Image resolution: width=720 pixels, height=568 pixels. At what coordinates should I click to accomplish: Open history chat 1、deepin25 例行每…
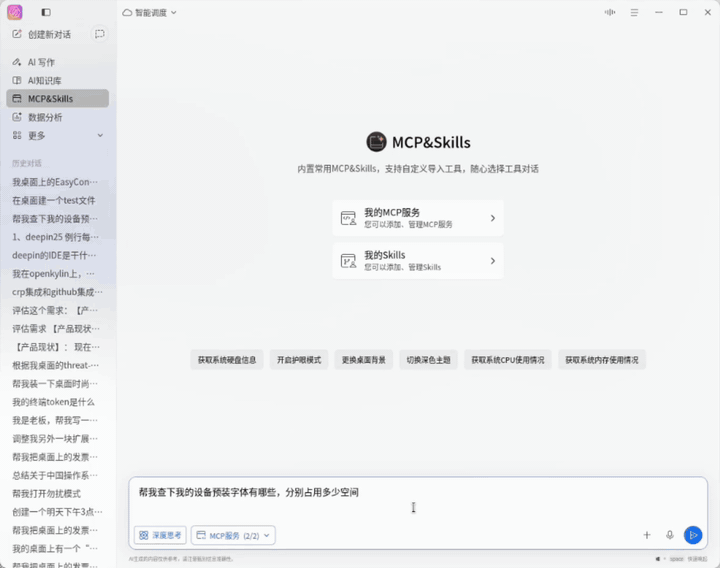[x=57, y=237]
